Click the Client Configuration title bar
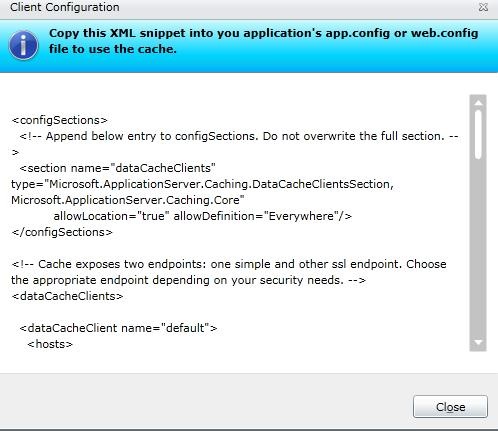The height and width of the screenshot is (431, 498). pyautogui.click(x=233, y=7)
